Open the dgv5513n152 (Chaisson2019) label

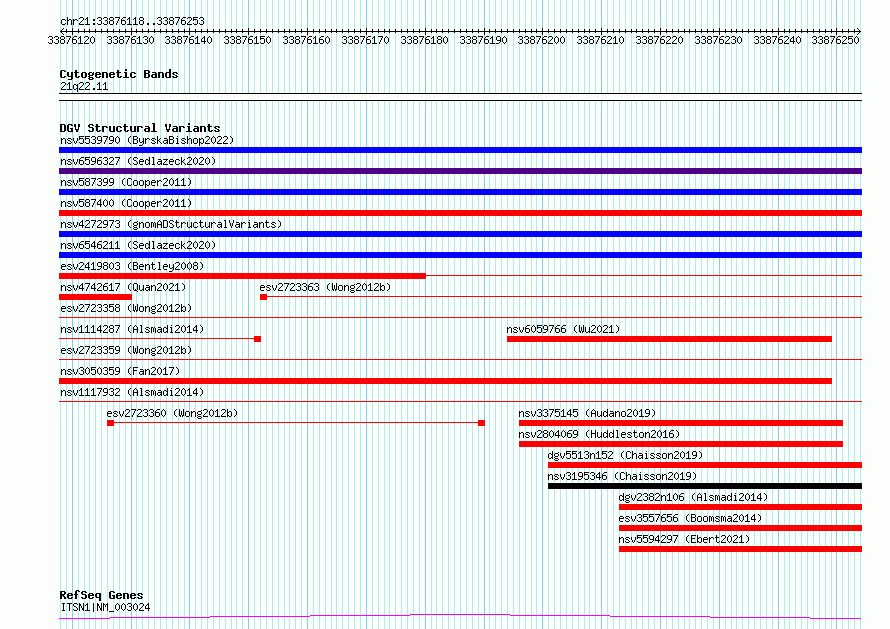pos(625,455)
